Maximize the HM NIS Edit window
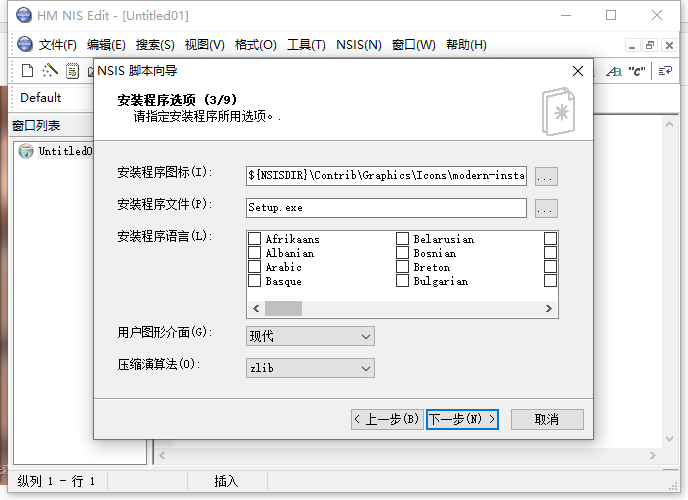This screenshot has height=500, width=688. tap(611, 15)
